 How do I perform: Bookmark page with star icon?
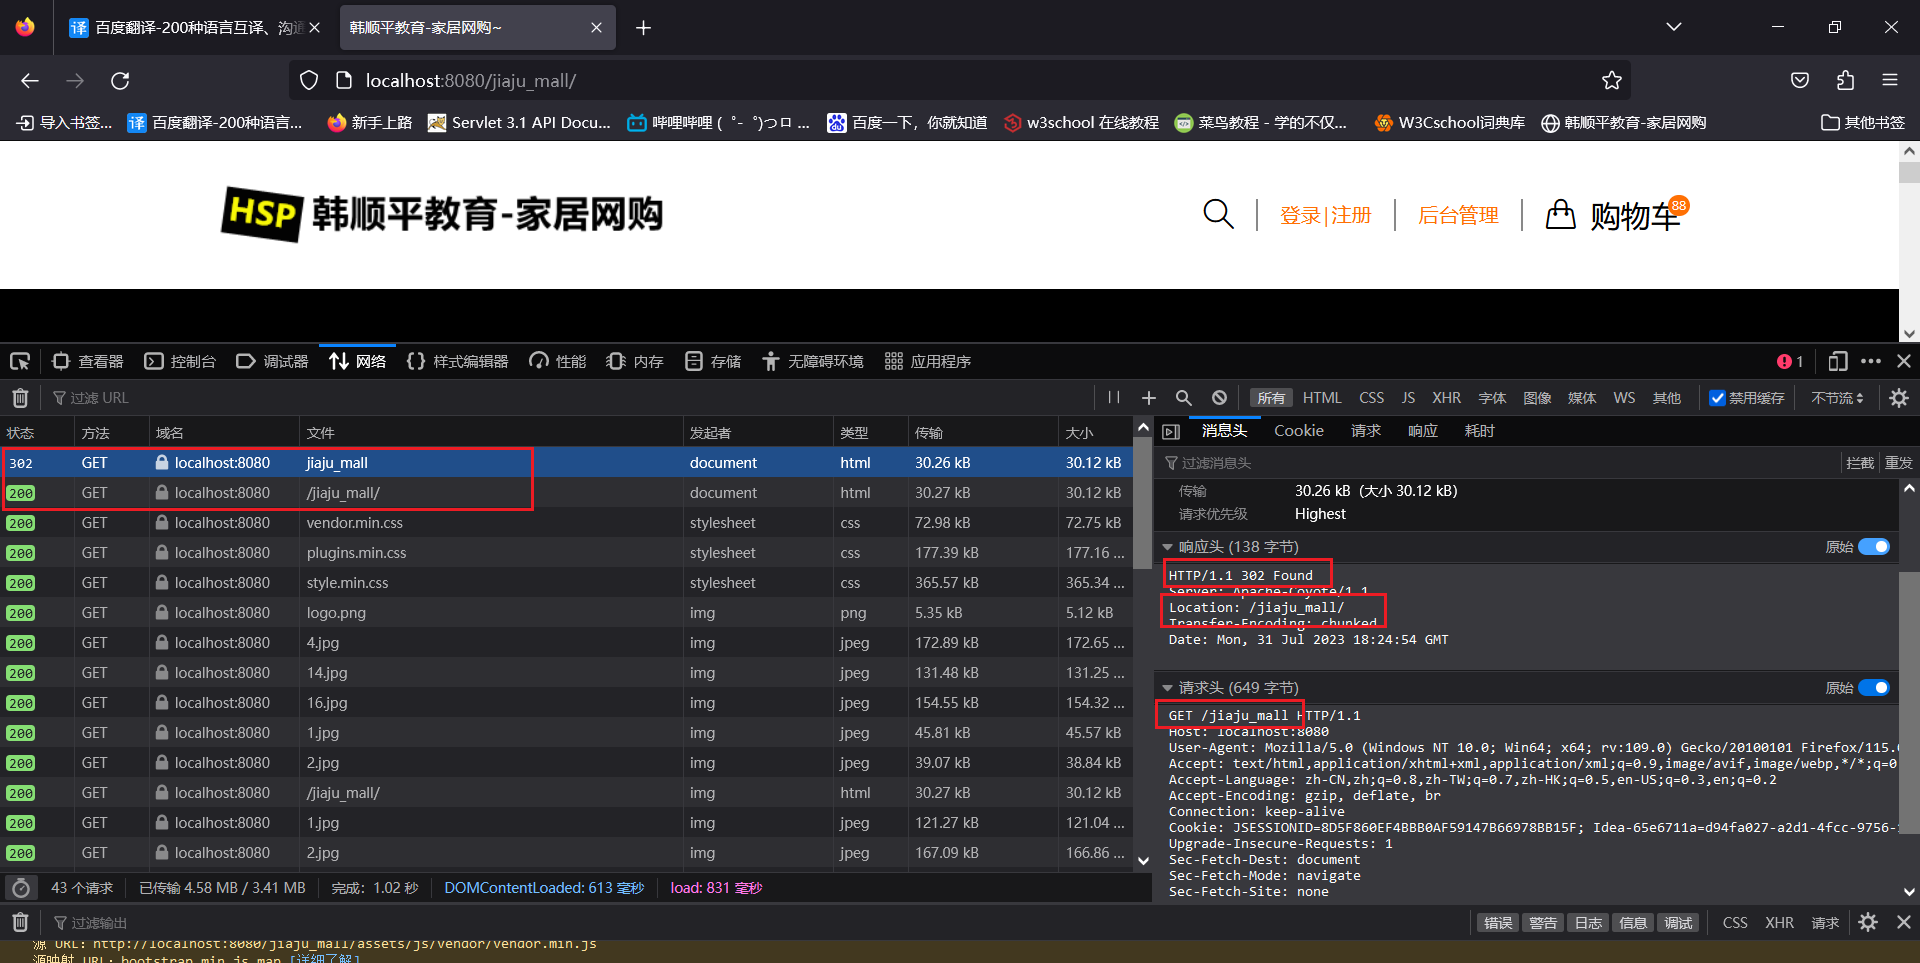[1611, 81]
